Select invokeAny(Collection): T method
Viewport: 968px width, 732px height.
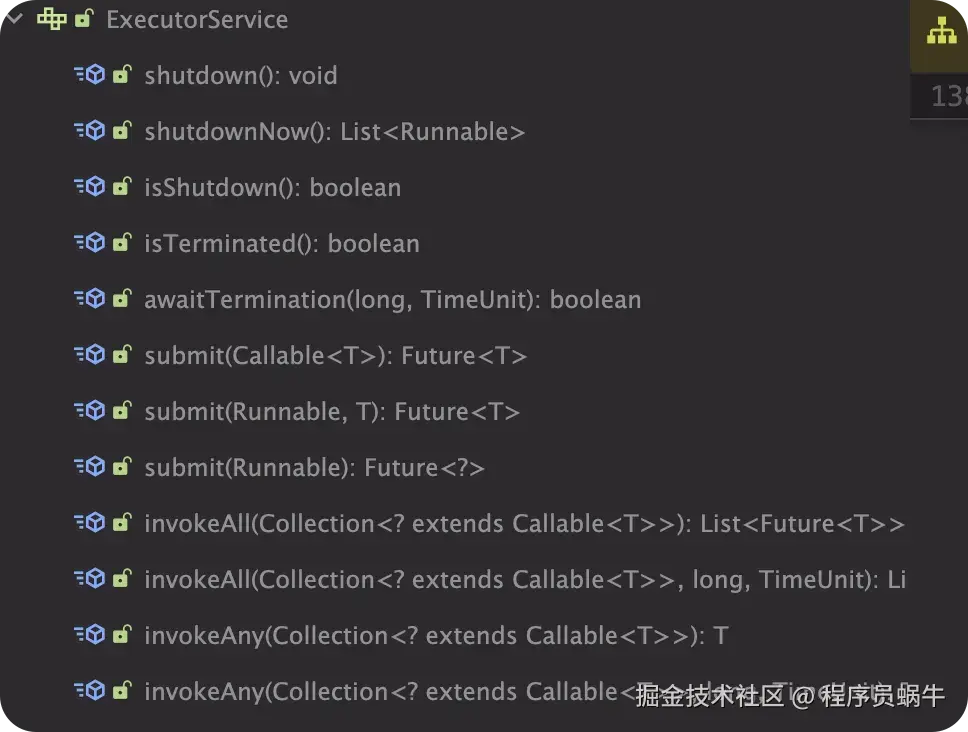click(436, 636)
